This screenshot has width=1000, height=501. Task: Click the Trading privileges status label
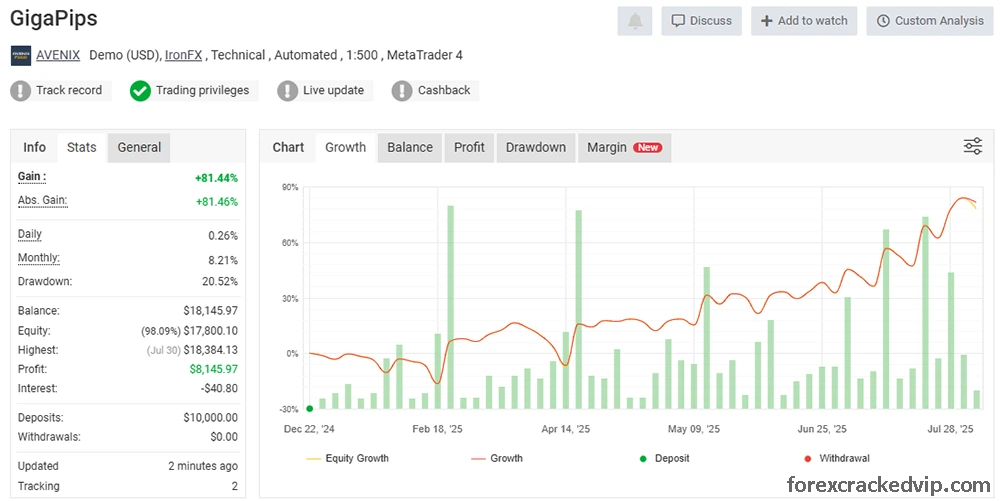pyautogui.click(x=202, y=91)
